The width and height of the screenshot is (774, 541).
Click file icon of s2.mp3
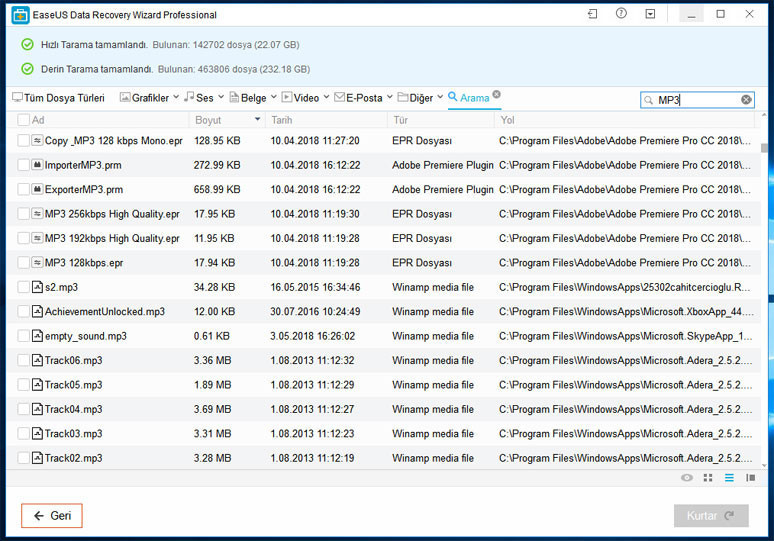click(x=37, y=287)
